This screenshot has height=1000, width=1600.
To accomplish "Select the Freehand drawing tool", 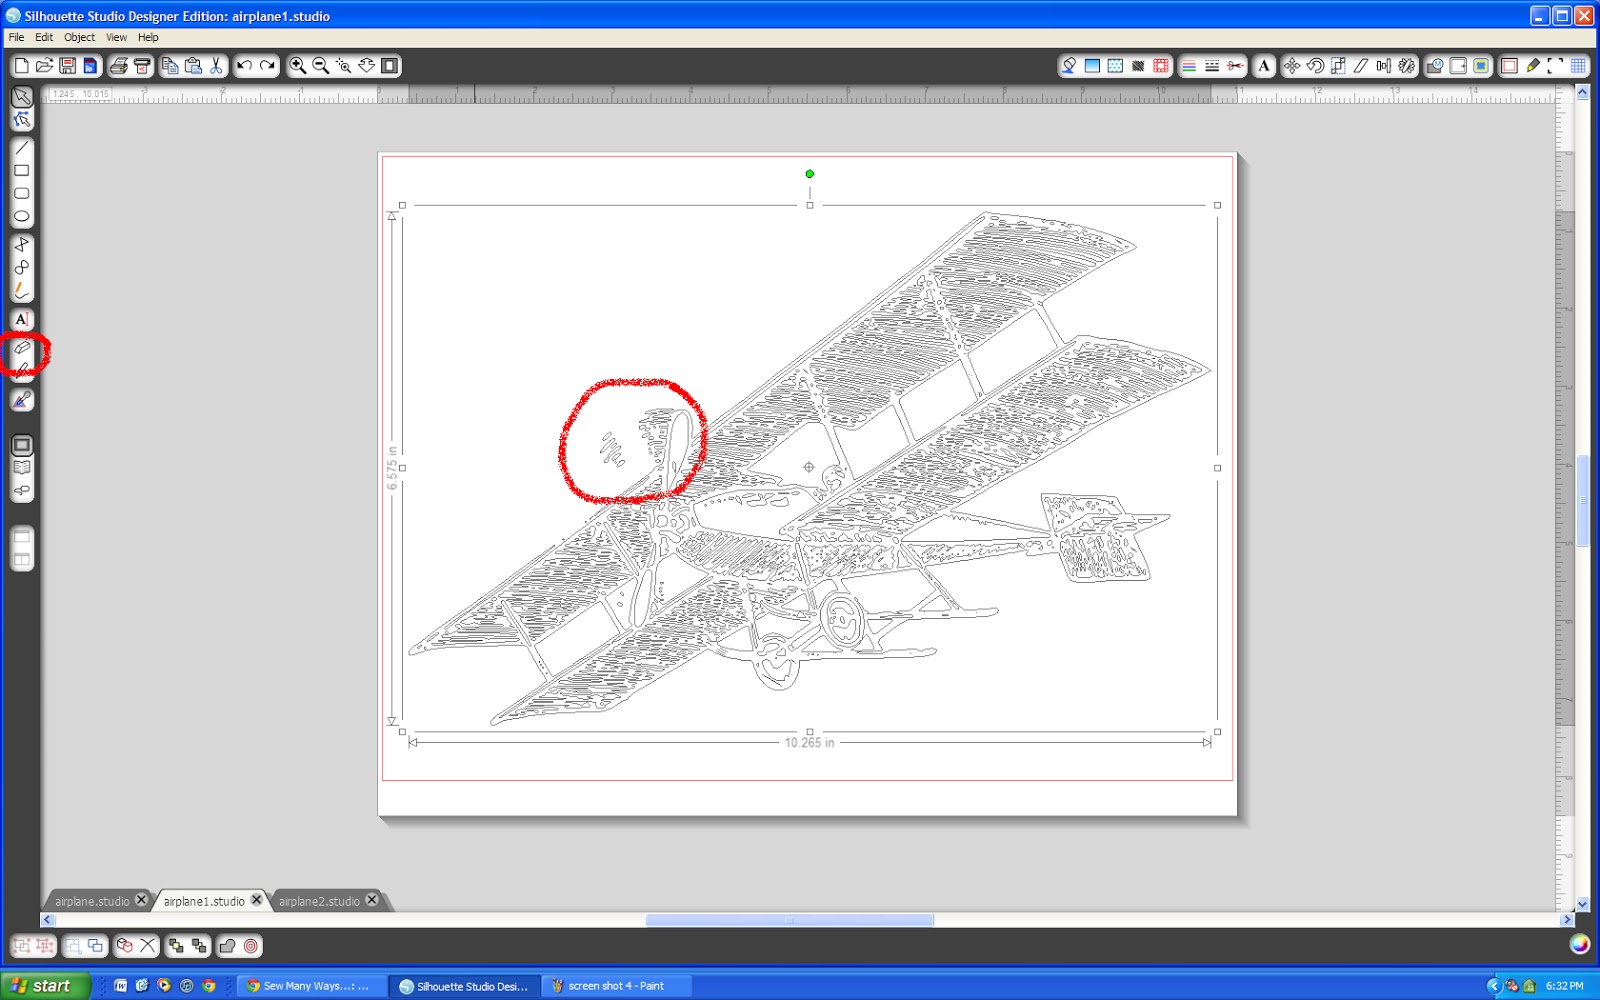I will (x=21, y=292).
